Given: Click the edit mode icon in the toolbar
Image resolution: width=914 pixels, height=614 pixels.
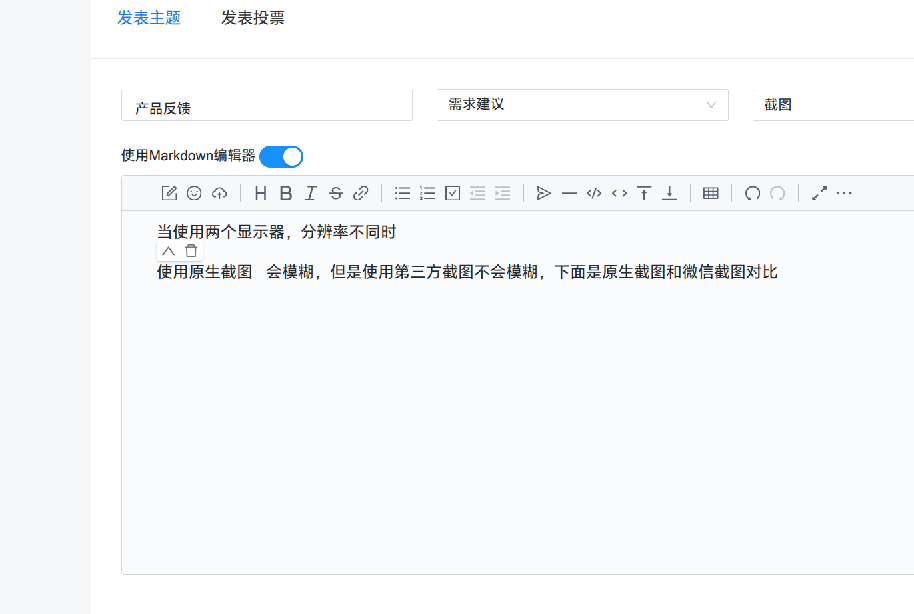Looking at the screenshot, I should (x=169, y=193).
